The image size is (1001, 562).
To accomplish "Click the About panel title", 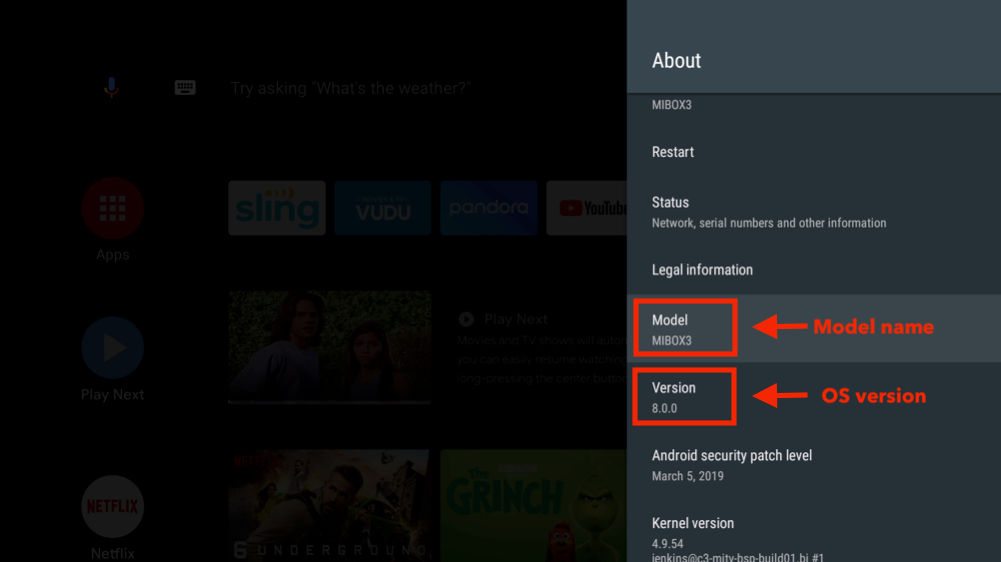I will (676, 61).
